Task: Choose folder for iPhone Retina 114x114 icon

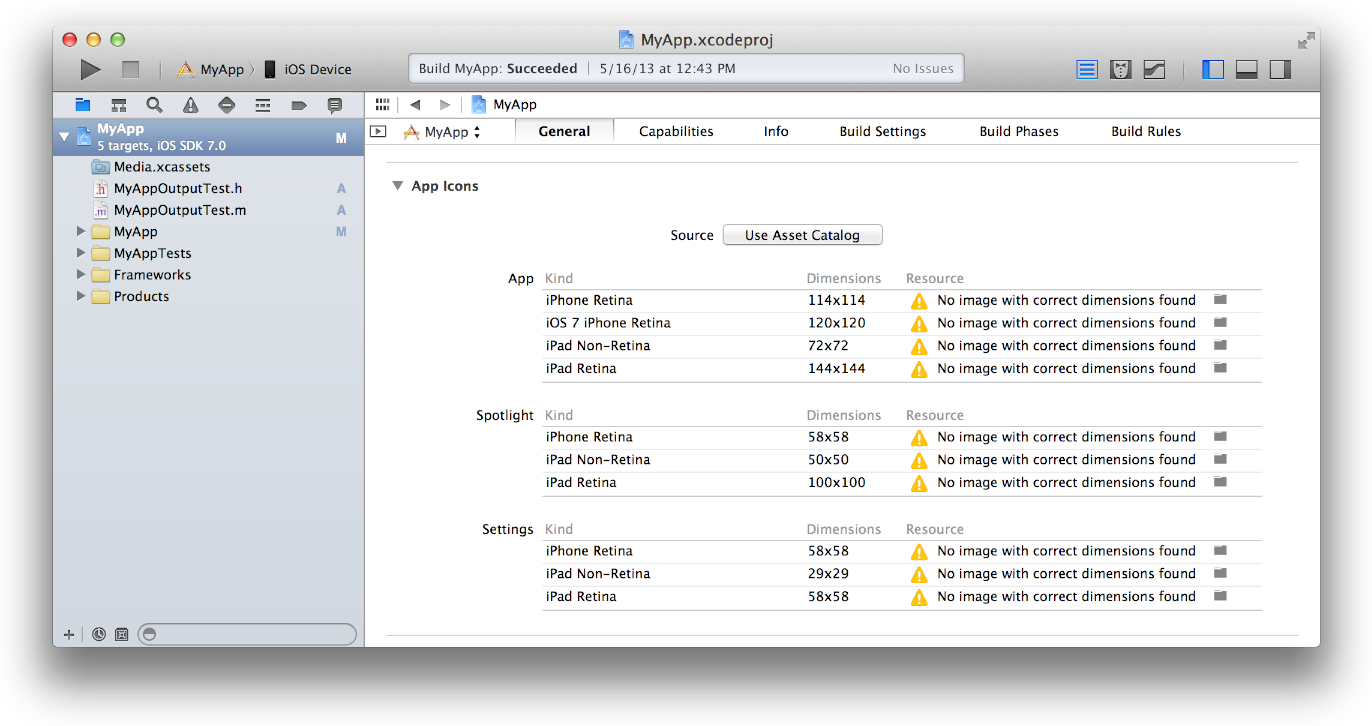Action: click(1220, 300)
